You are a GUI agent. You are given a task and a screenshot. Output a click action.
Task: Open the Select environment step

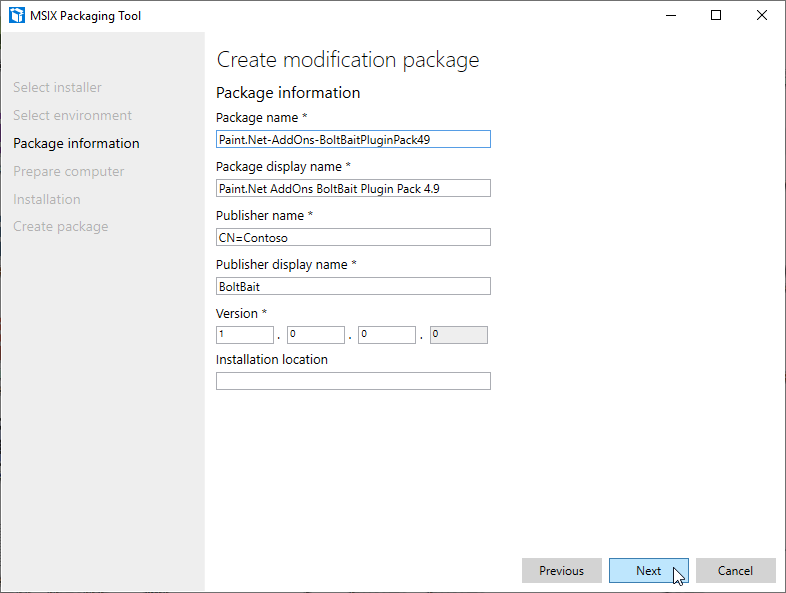[x=72, y=116]
